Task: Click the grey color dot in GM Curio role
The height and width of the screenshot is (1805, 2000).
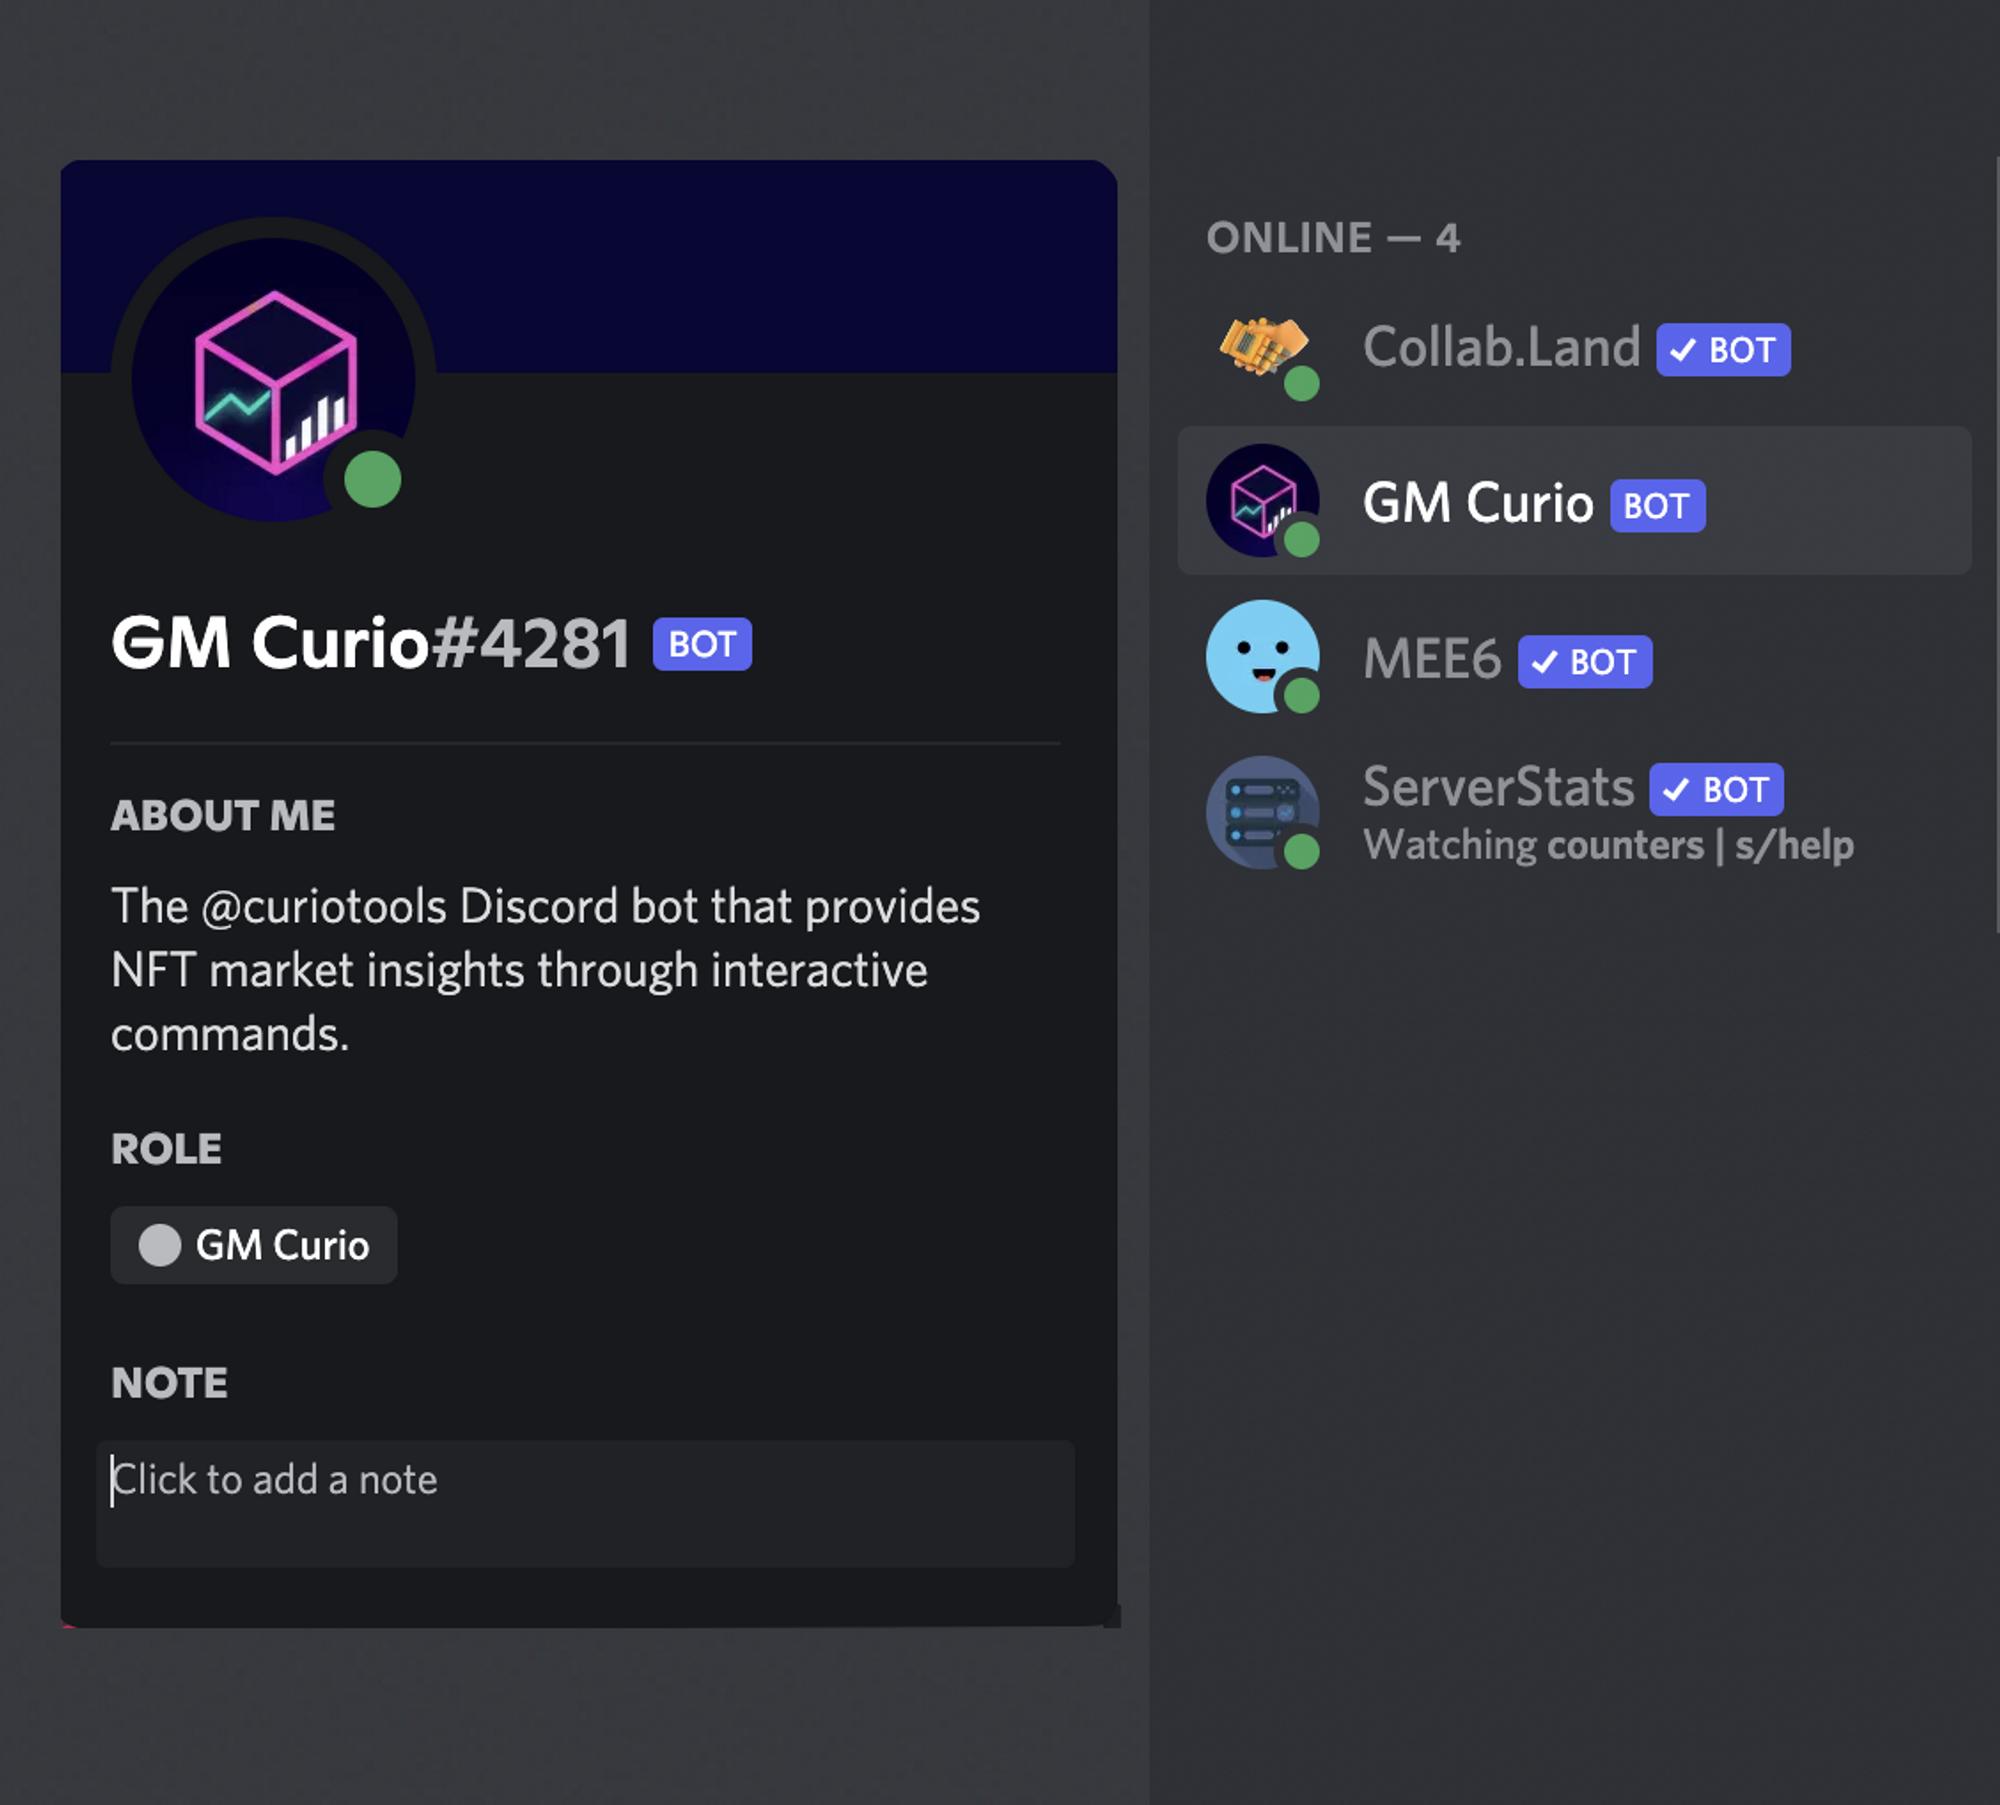Action: (159, 1246)
